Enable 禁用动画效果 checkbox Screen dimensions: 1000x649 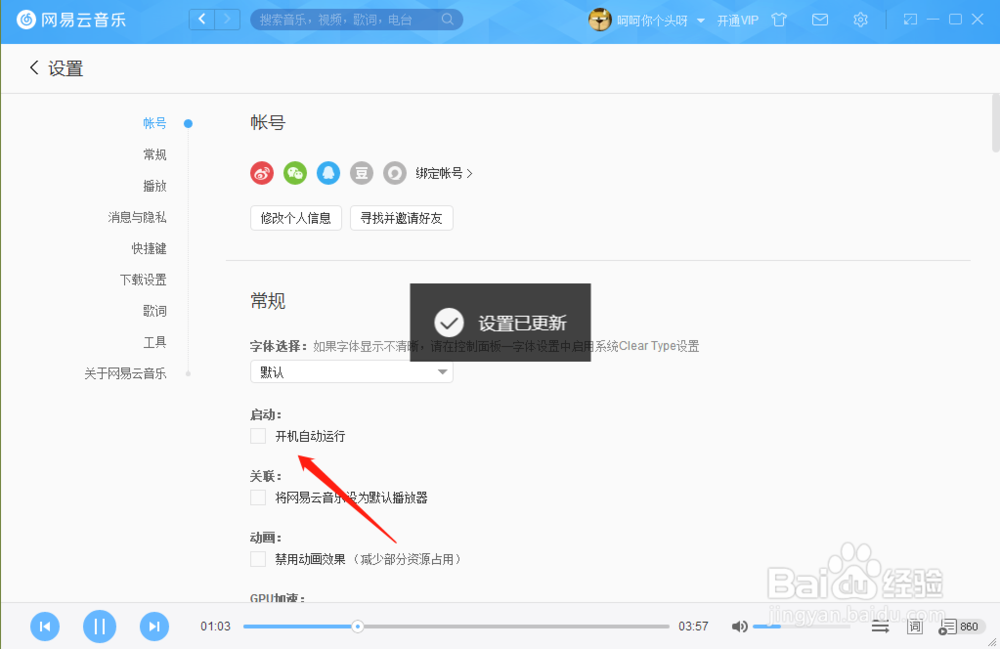(x=258, y=559)
